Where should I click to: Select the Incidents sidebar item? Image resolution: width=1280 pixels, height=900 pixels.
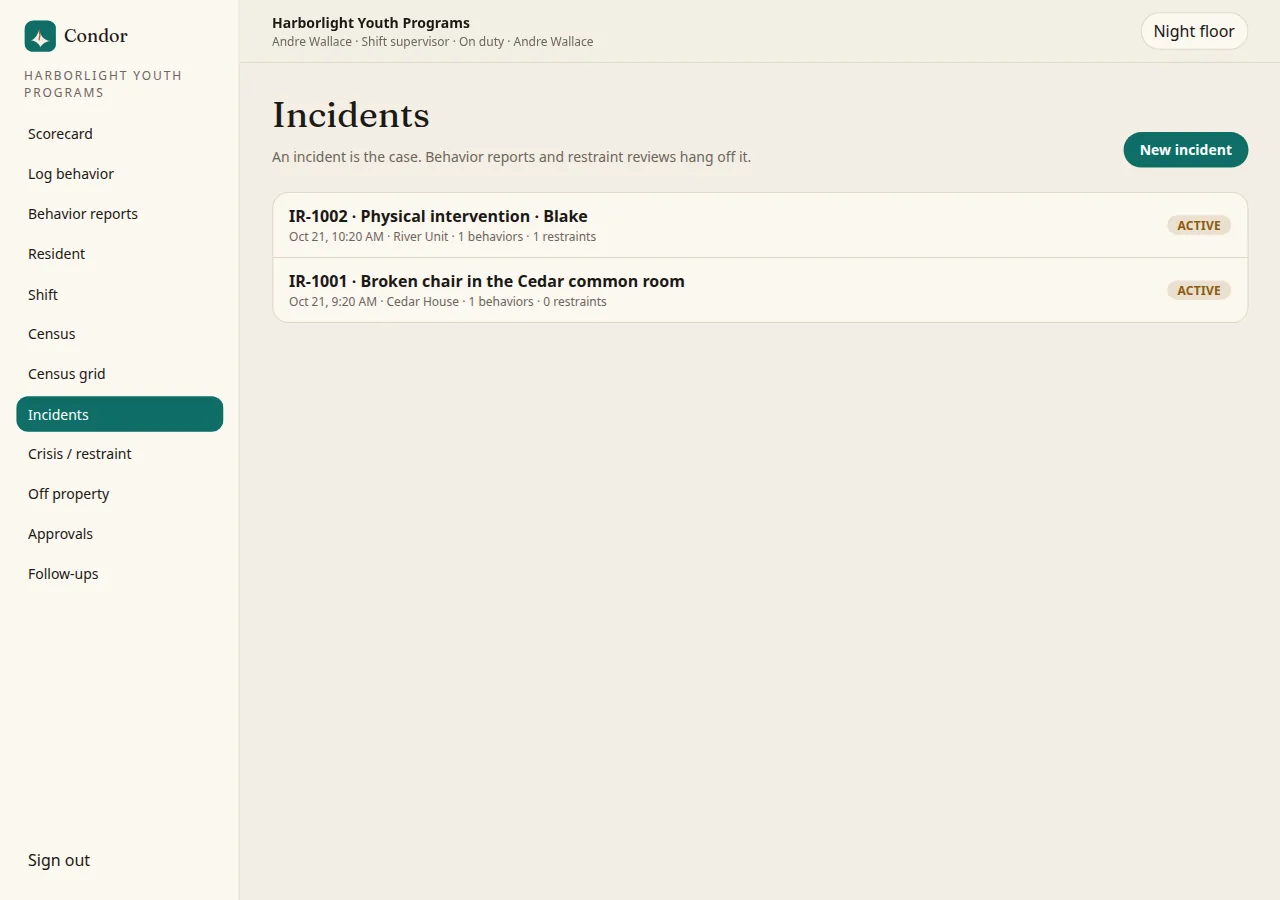[119, 414]
